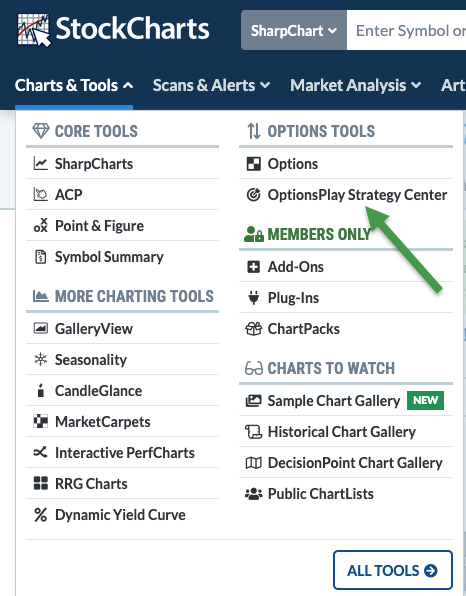The image size is (466, 596).
Task: Collapse the Charts & Tools menu
Action: [74, 86]
